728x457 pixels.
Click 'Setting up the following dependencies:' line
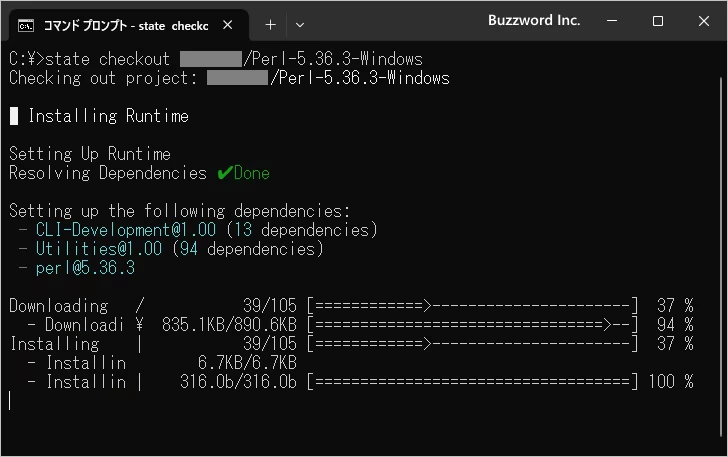point(180,211)
